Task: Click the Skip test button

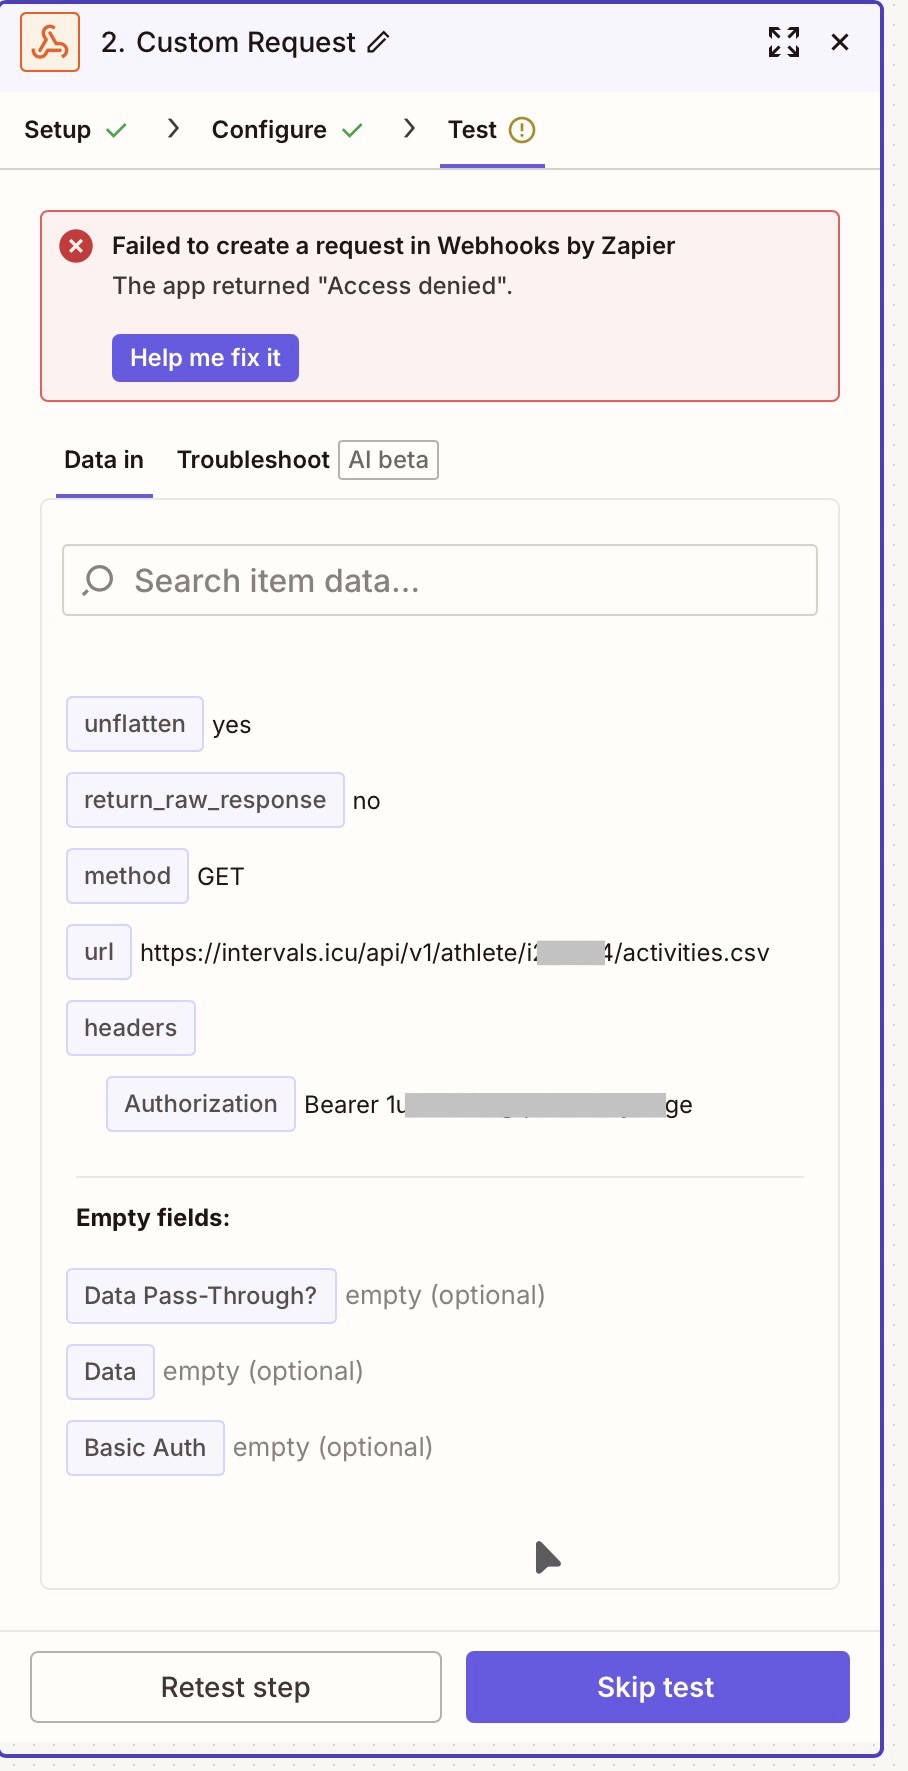Action: (x=657, y=1687)
